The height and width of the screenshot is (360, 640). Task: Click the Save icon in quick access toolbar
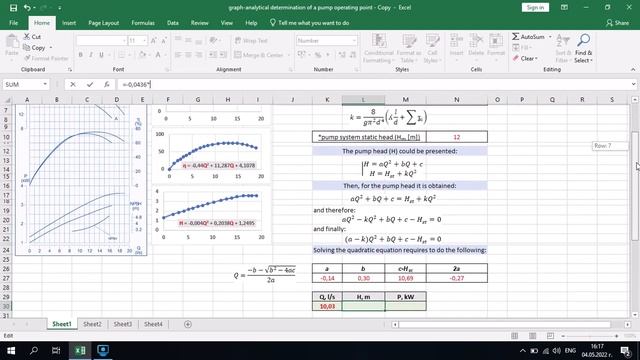[13, 7]
